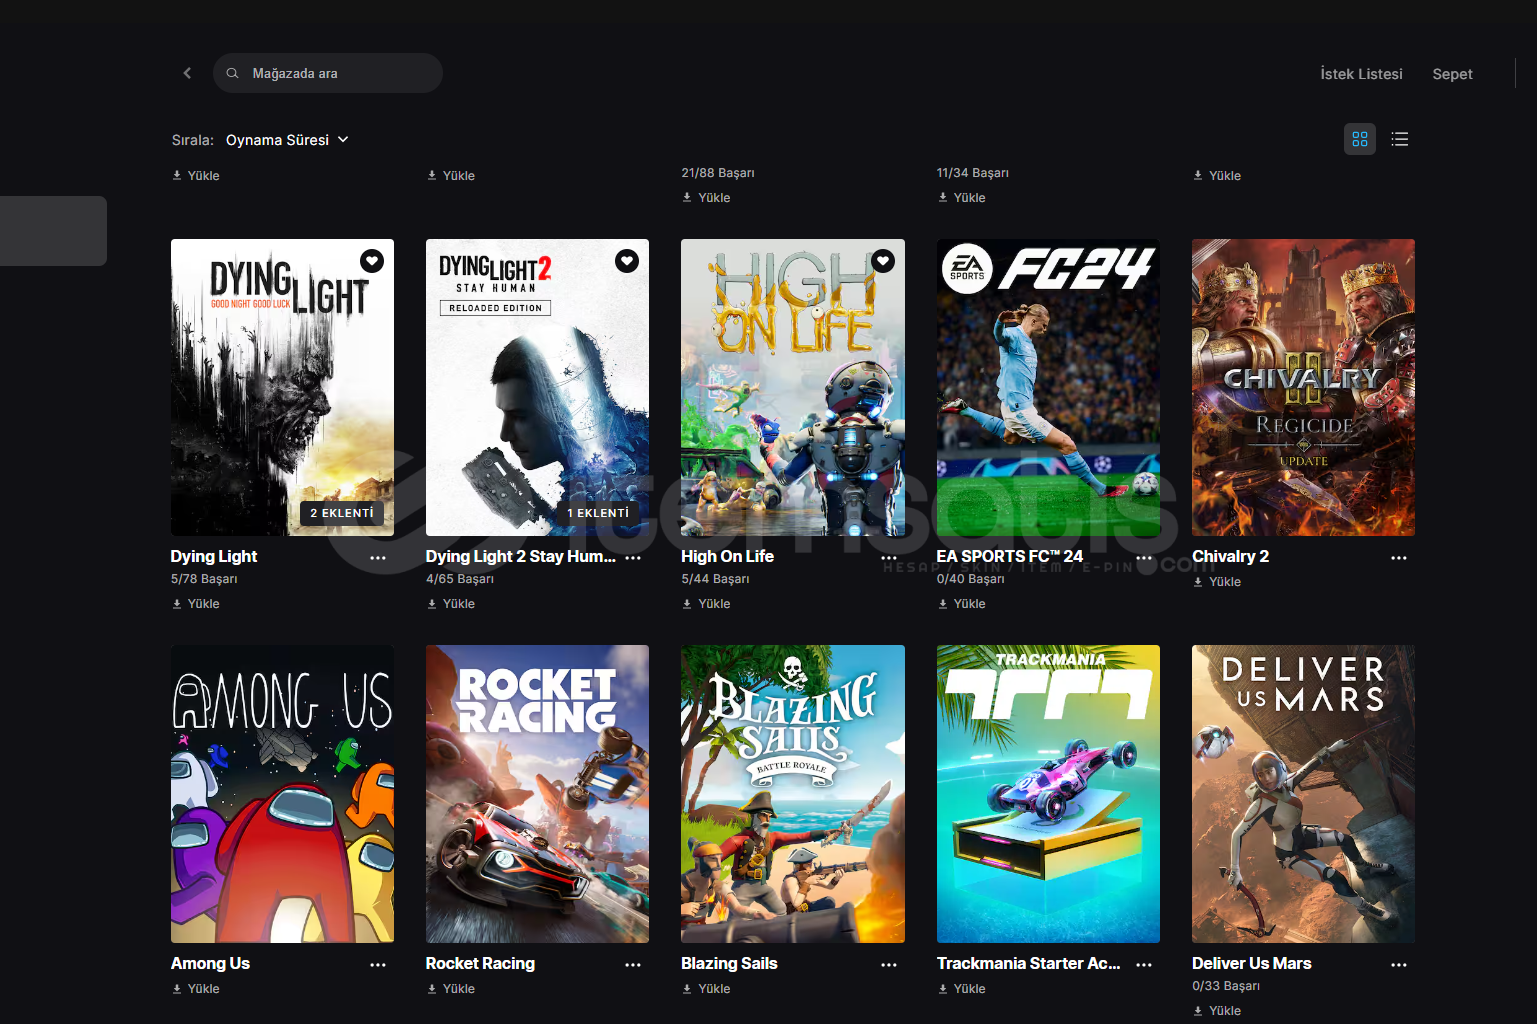Open more options for EA SPORTS FC 24
This screenshot has height=1024, width=1537.
[1144, 558]
